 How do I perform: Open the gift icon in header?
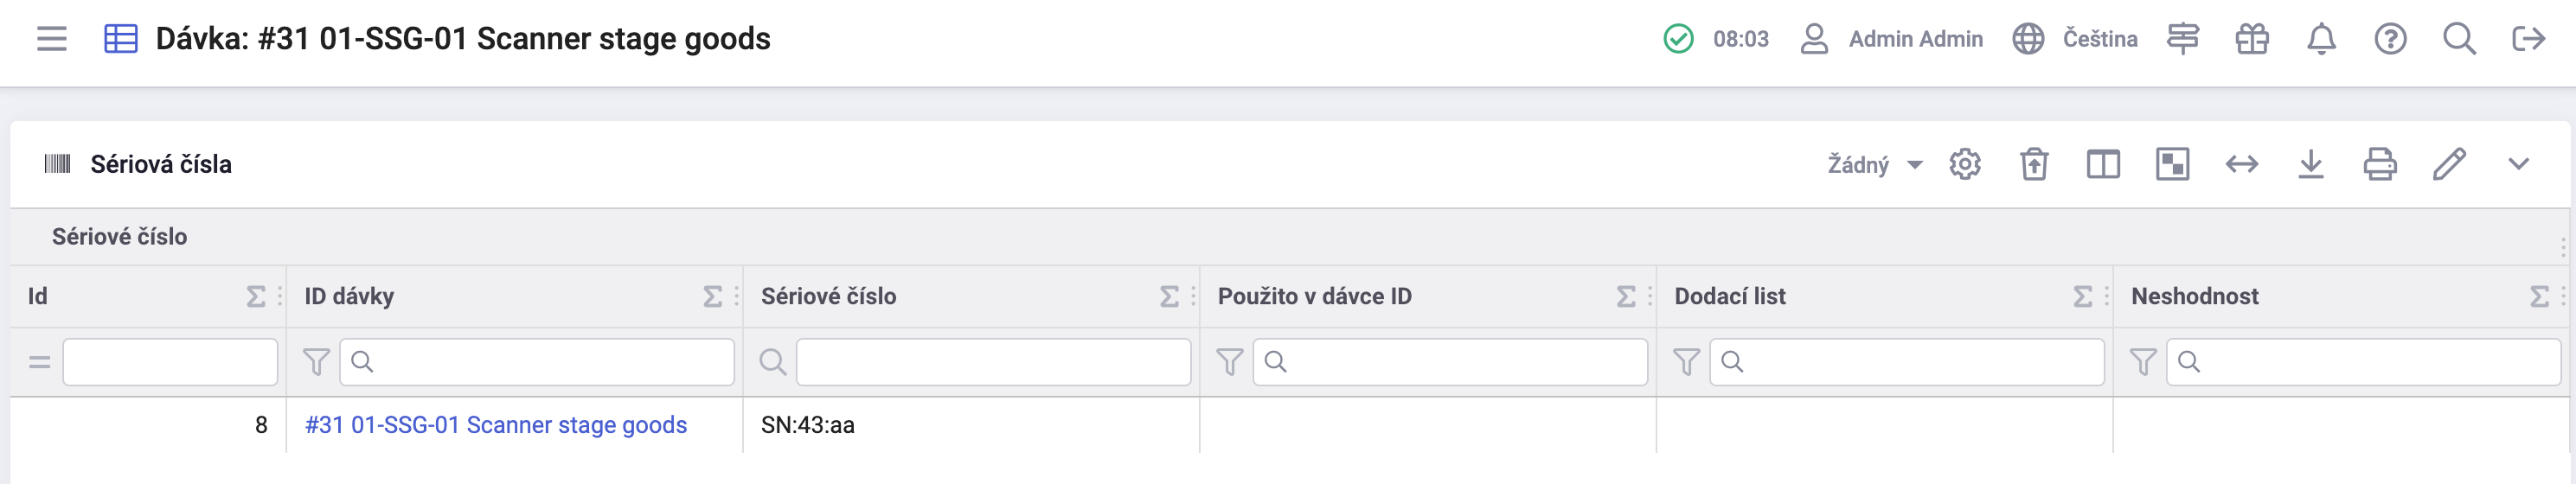click(2252, 39)
